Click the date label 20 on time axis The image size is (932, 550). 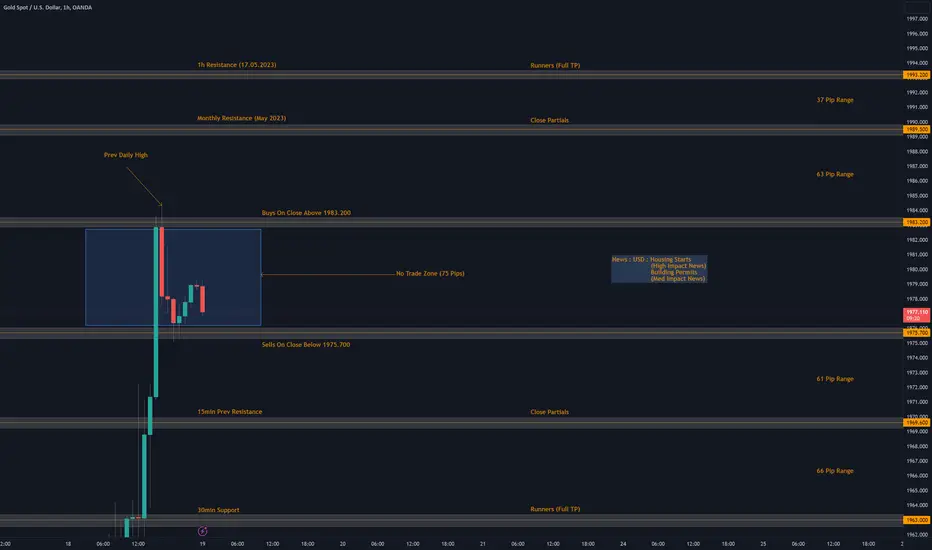[342, 543]
